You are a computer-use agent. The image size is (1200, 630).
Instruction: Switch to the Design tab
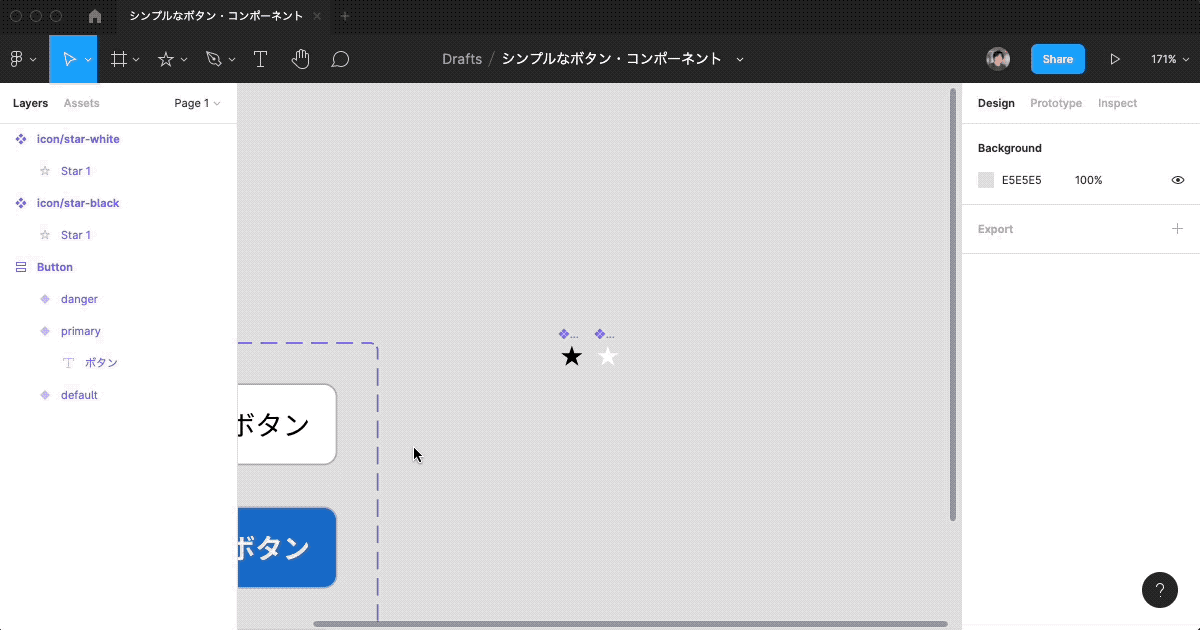tap(996, 103)
